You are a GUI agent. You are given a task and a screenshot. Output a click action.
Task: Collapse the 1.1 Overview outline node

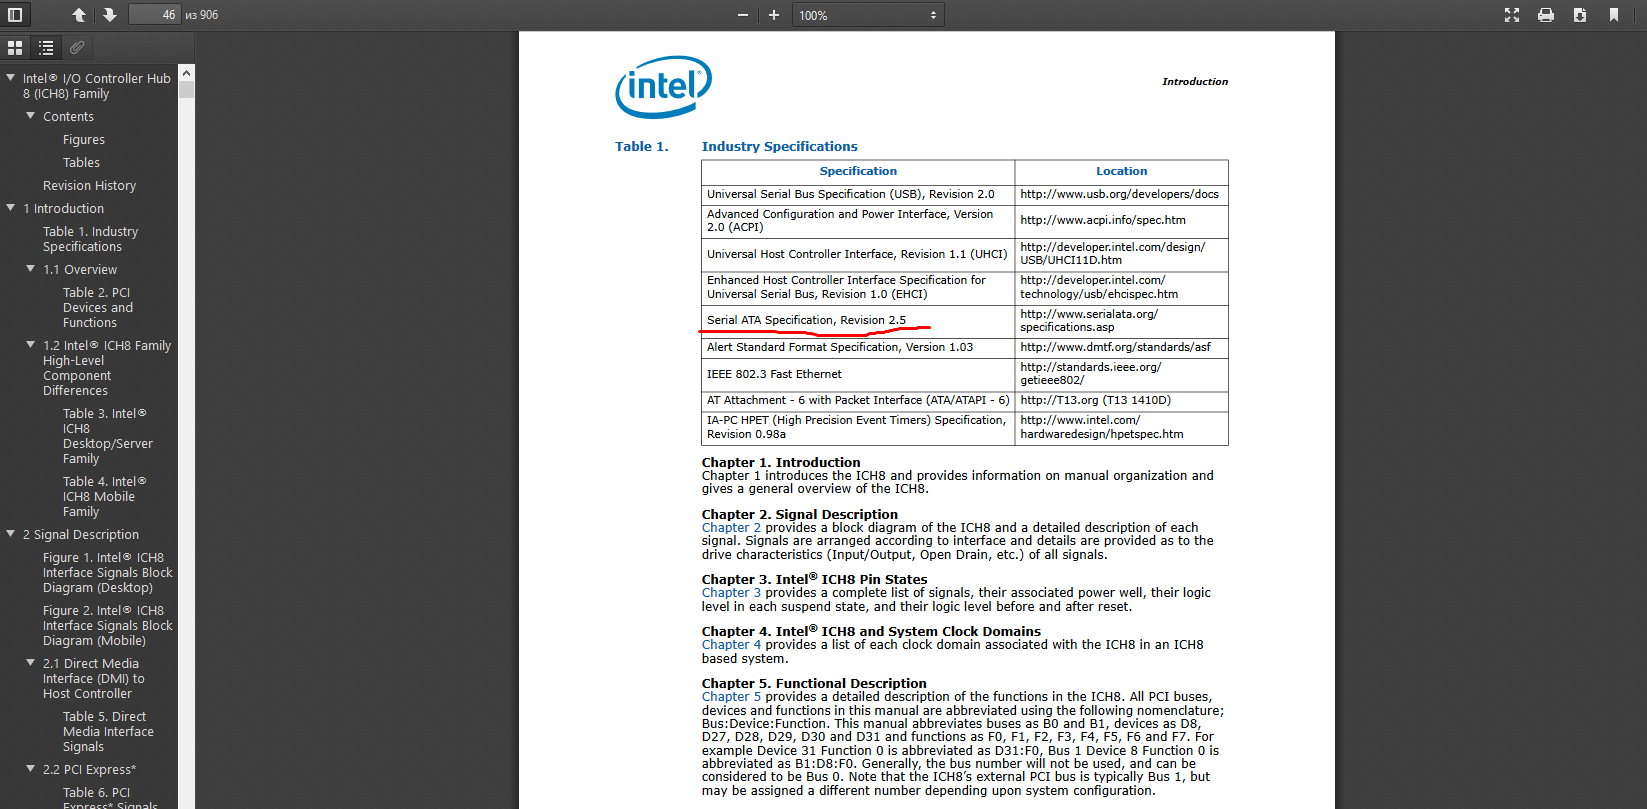(30, 269)
